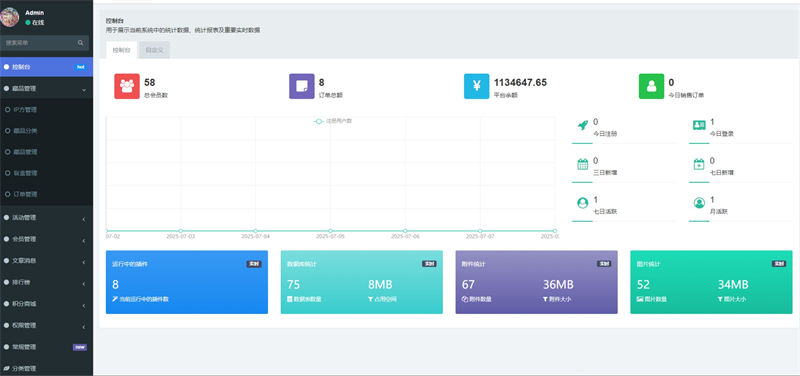This screenshot has height=376, width=800.
Task: Collapse the 藏品管理 parent menu with the chevron
Action: [x=84, y=89]
